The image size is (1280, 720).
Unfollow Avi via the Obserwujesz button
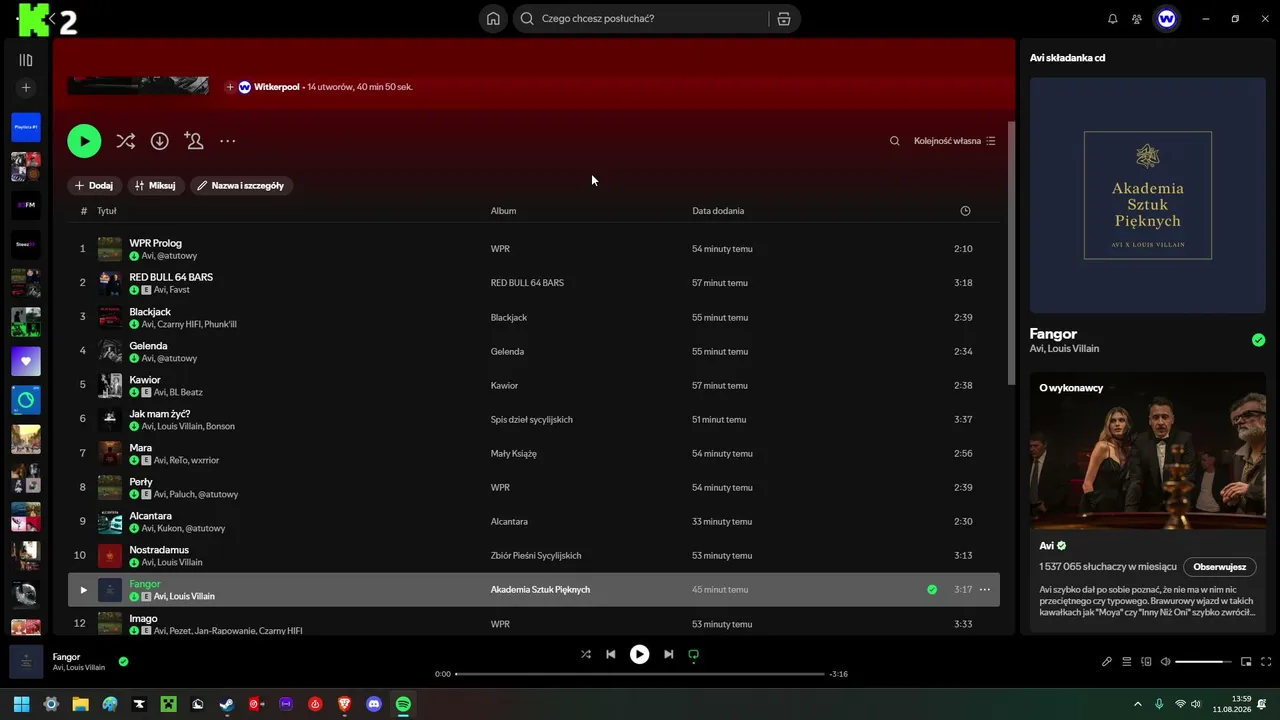tap(1219, 567)
